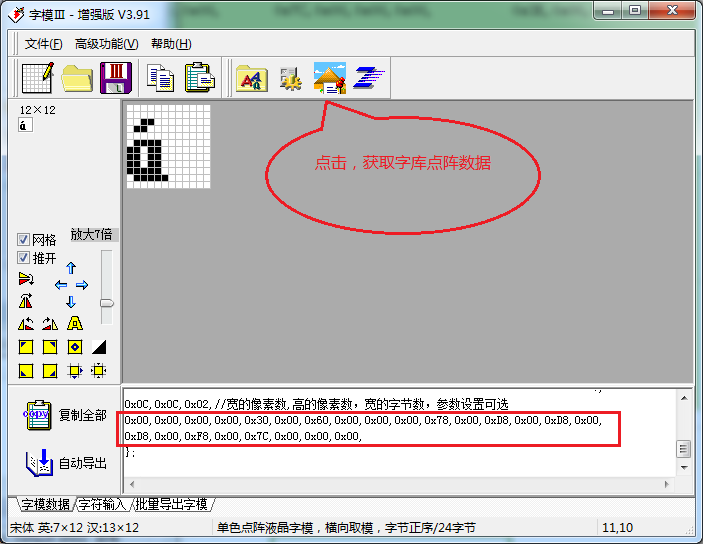Save using the purple floppy disk icon

tap(116, 77)
